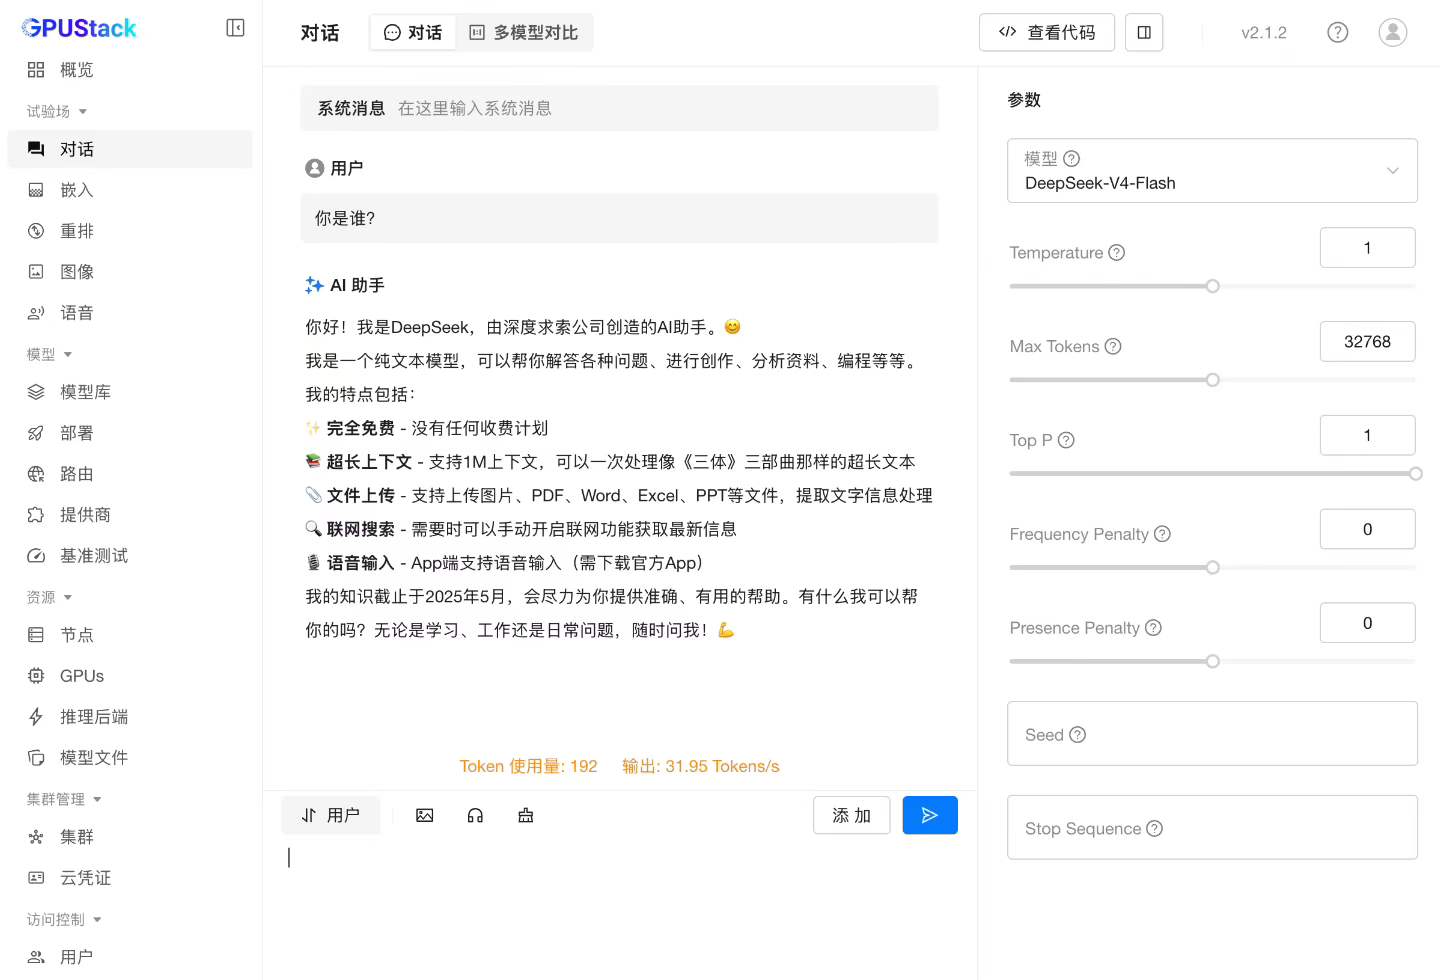Show Max Tokens help tooltip
This screenshot has height=980, width=1440.
pos(1113,346)
